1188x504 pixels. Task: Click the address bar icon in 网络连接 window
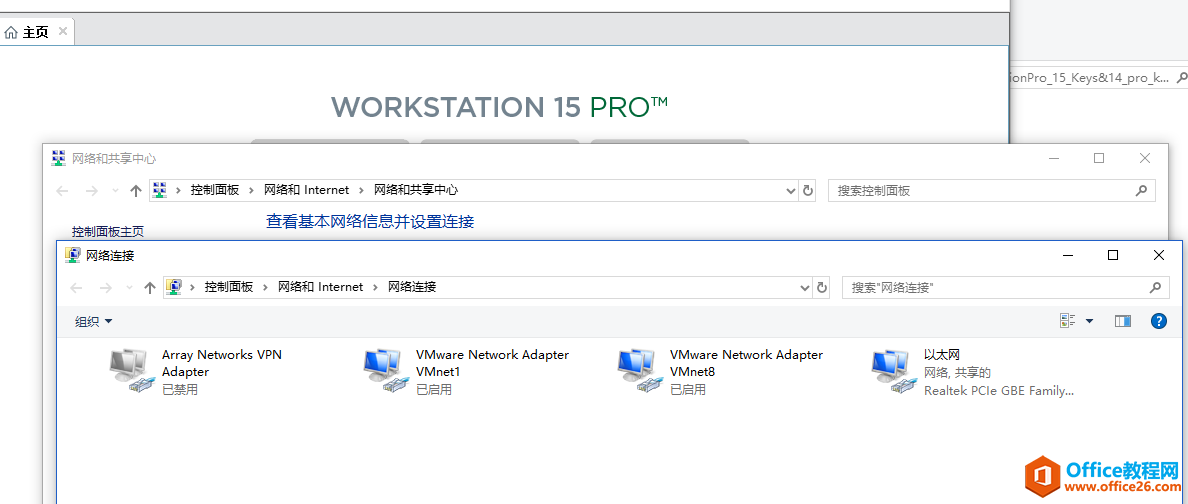point(174,287)
